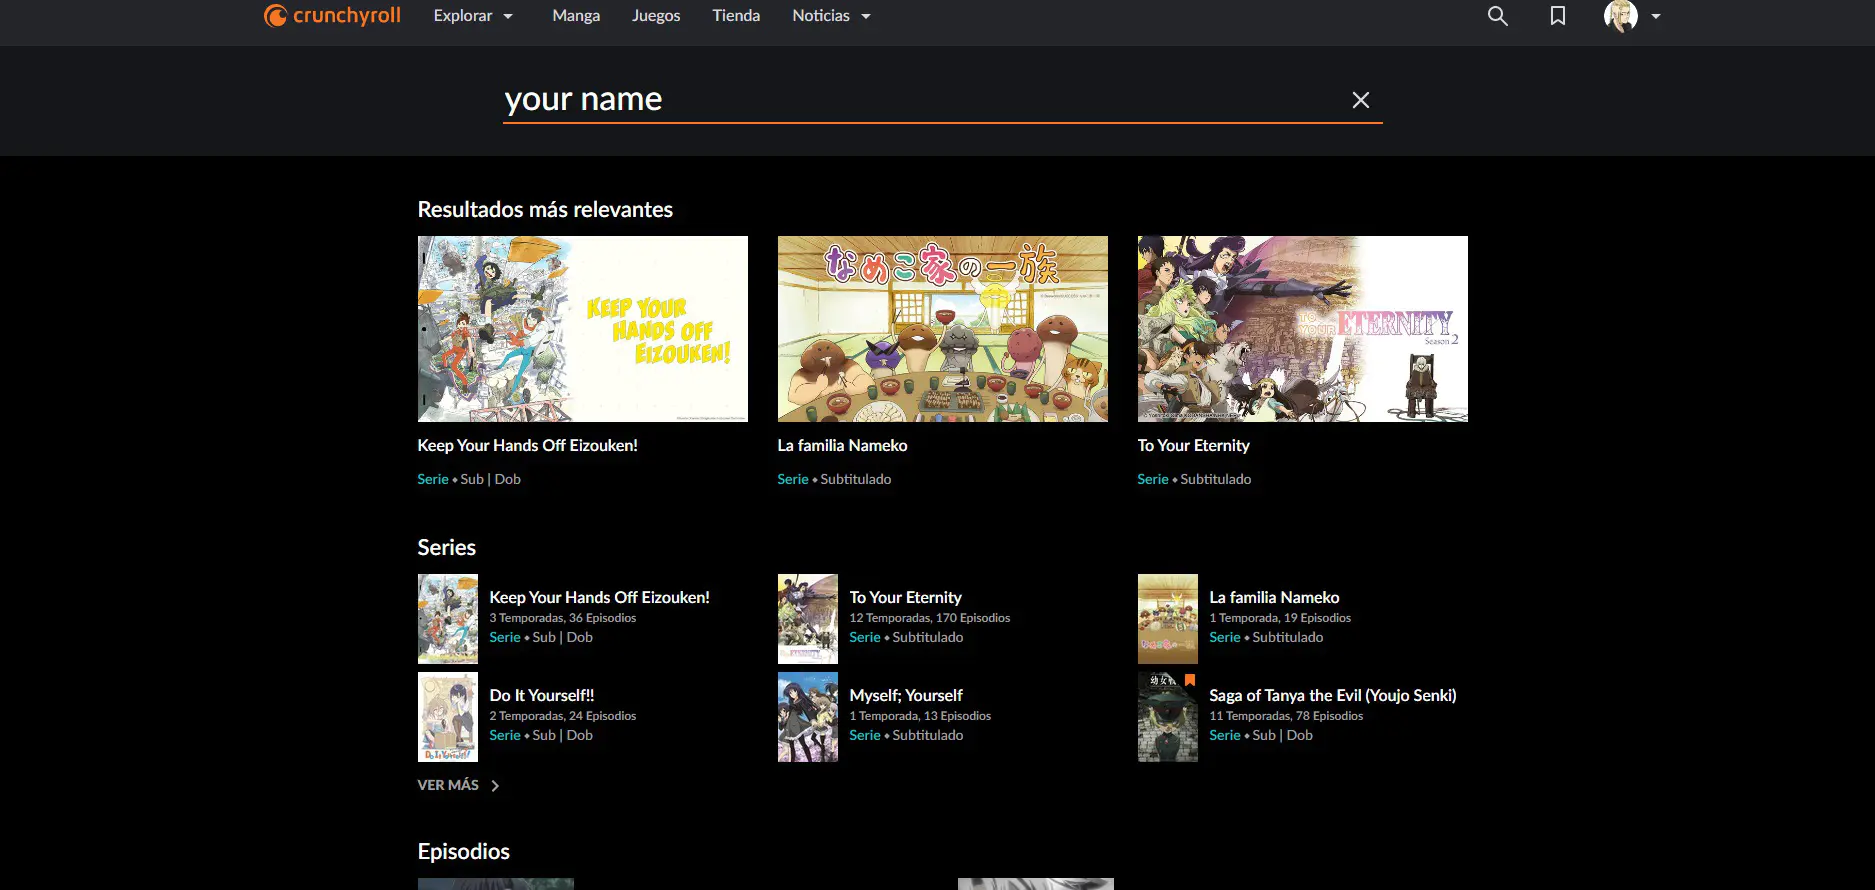Screen dimensions: 1875x890
Task: Open the user profile avatar
Action: [x=1620, y=16]
